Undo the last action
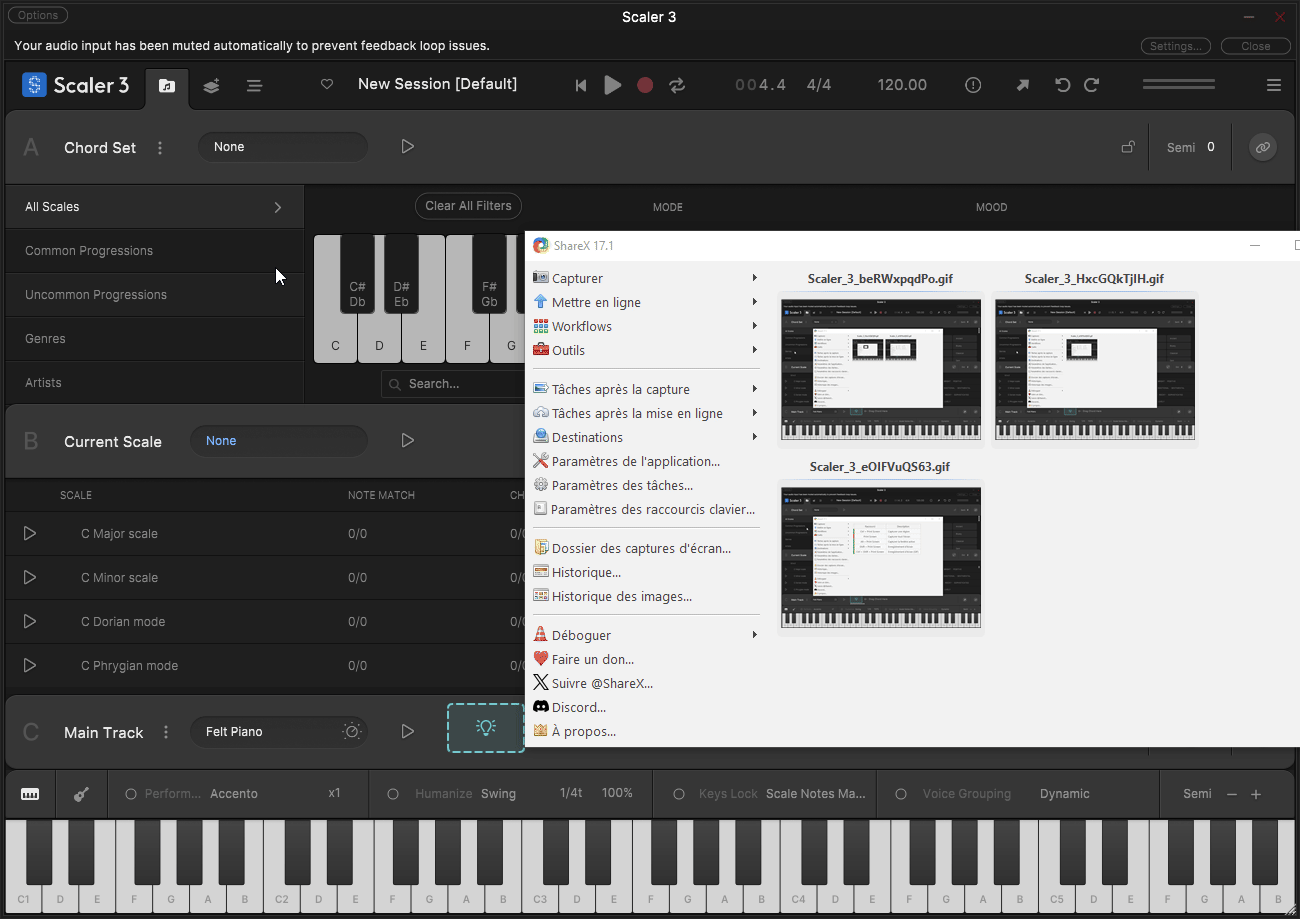The height and width of the screenshot is (919, 1300). 1063,86
